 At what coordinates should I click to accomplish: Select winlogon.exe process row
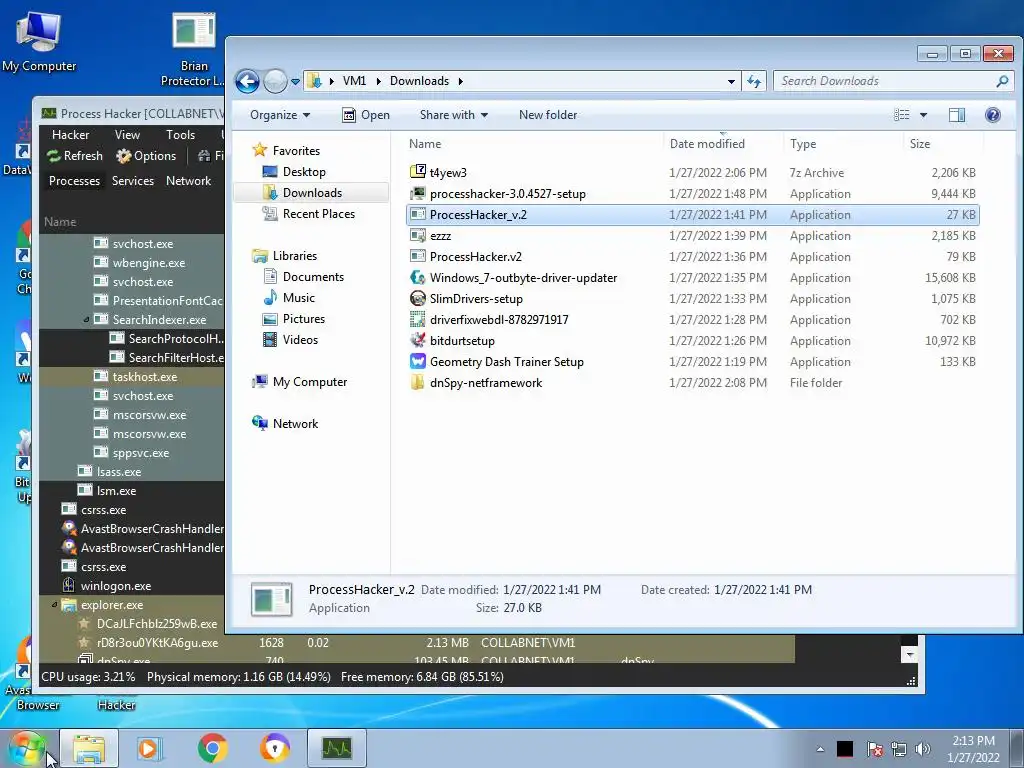click(x=132, y=586)
